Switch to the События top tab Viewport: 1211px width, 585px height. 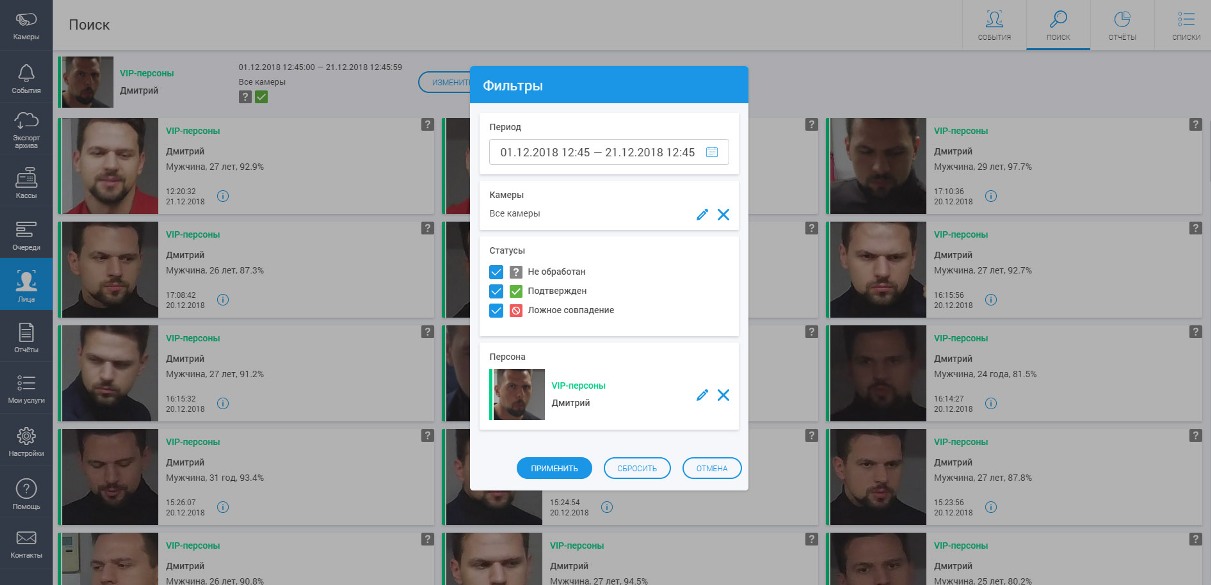coord(994,25)
